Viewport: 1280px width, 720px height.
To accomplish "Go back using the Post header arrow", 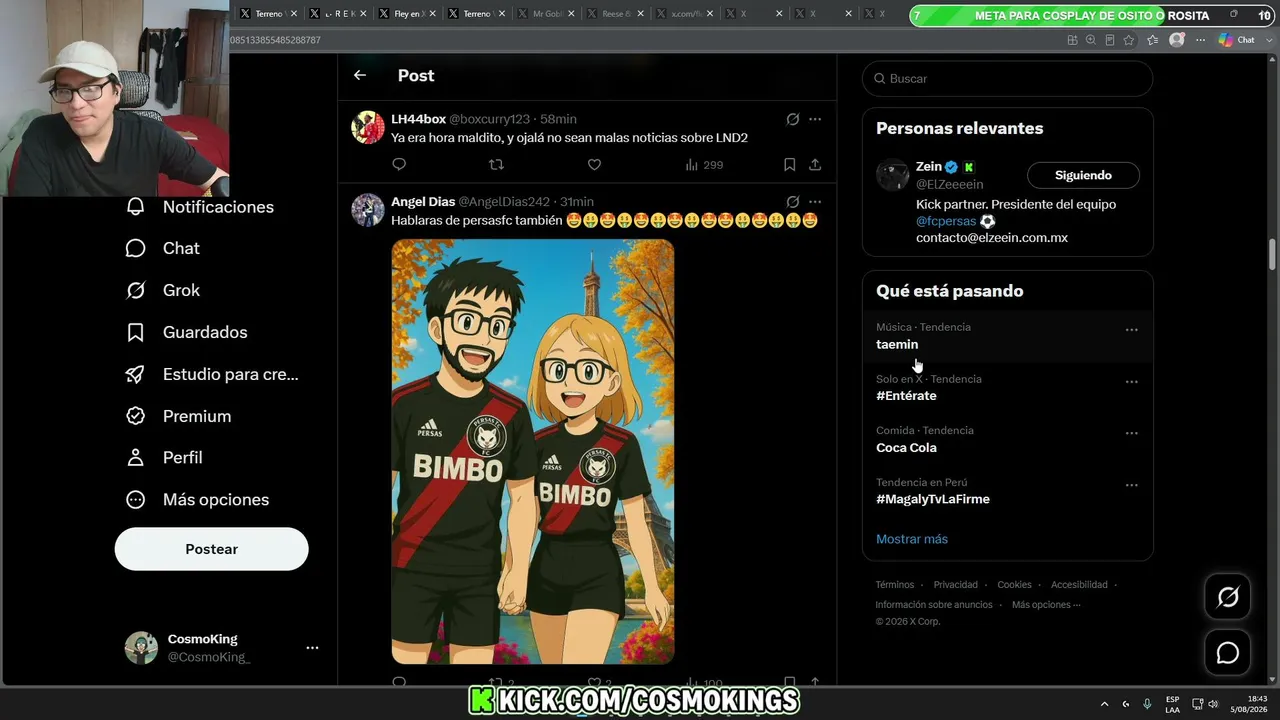I will 360,75.
